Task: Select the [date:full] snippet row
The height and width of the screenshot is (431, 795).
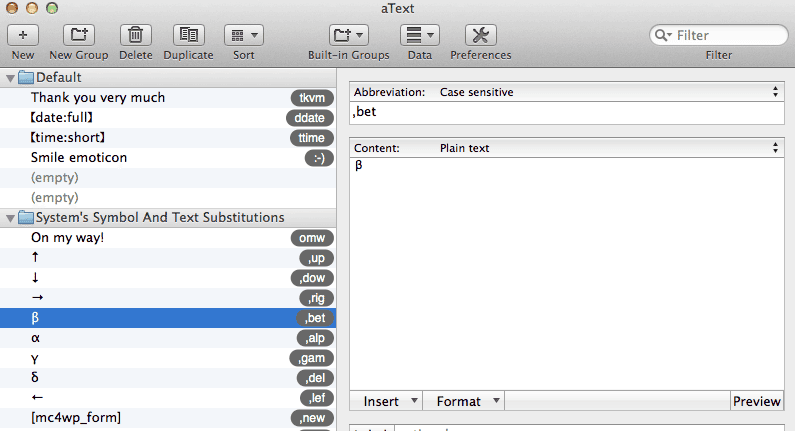Action: [x=168, y=118]
